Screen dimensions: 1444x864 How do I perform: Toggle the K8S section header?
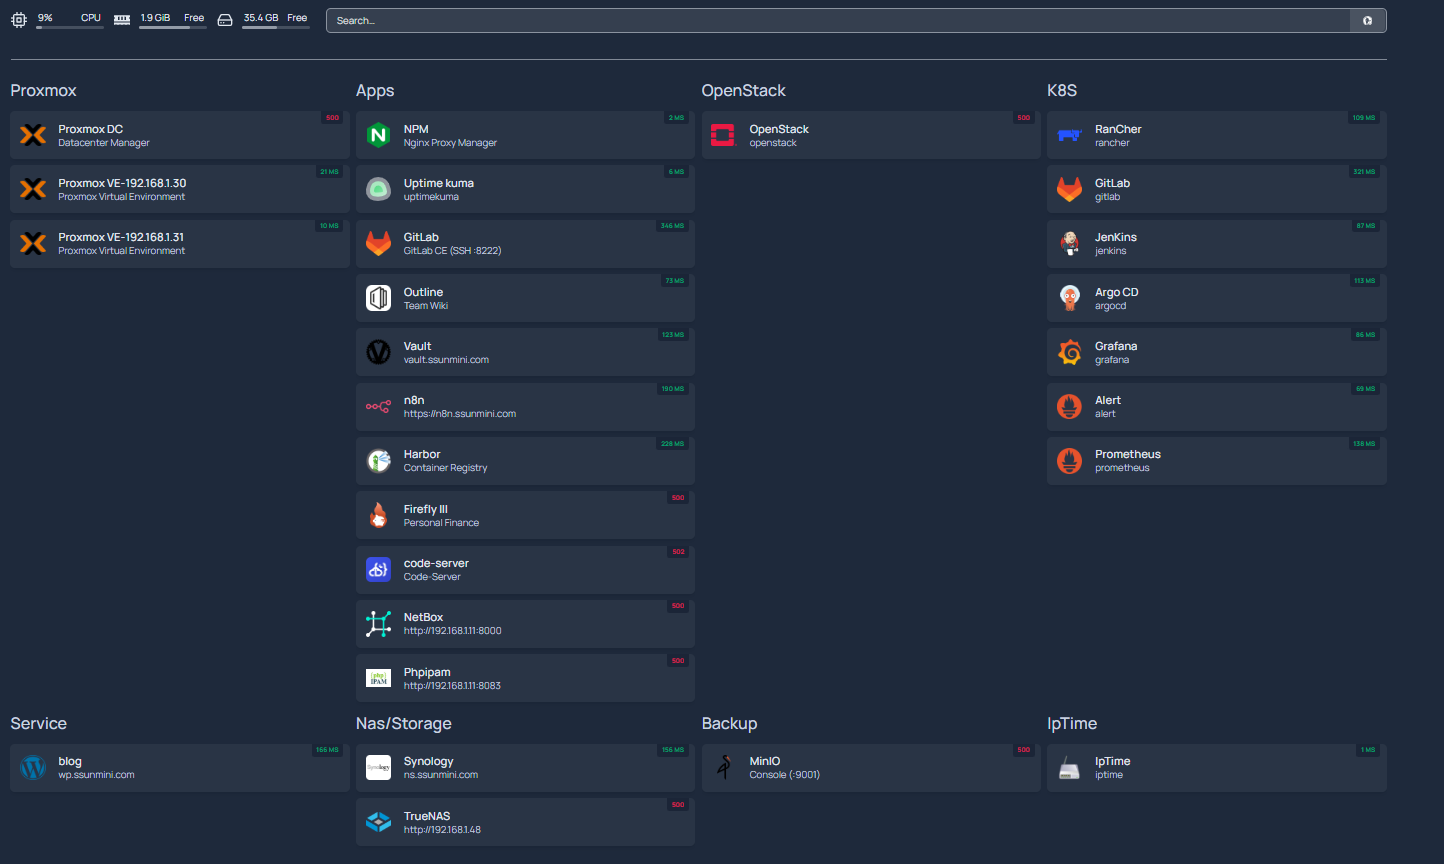click(x=1062, y=91)
